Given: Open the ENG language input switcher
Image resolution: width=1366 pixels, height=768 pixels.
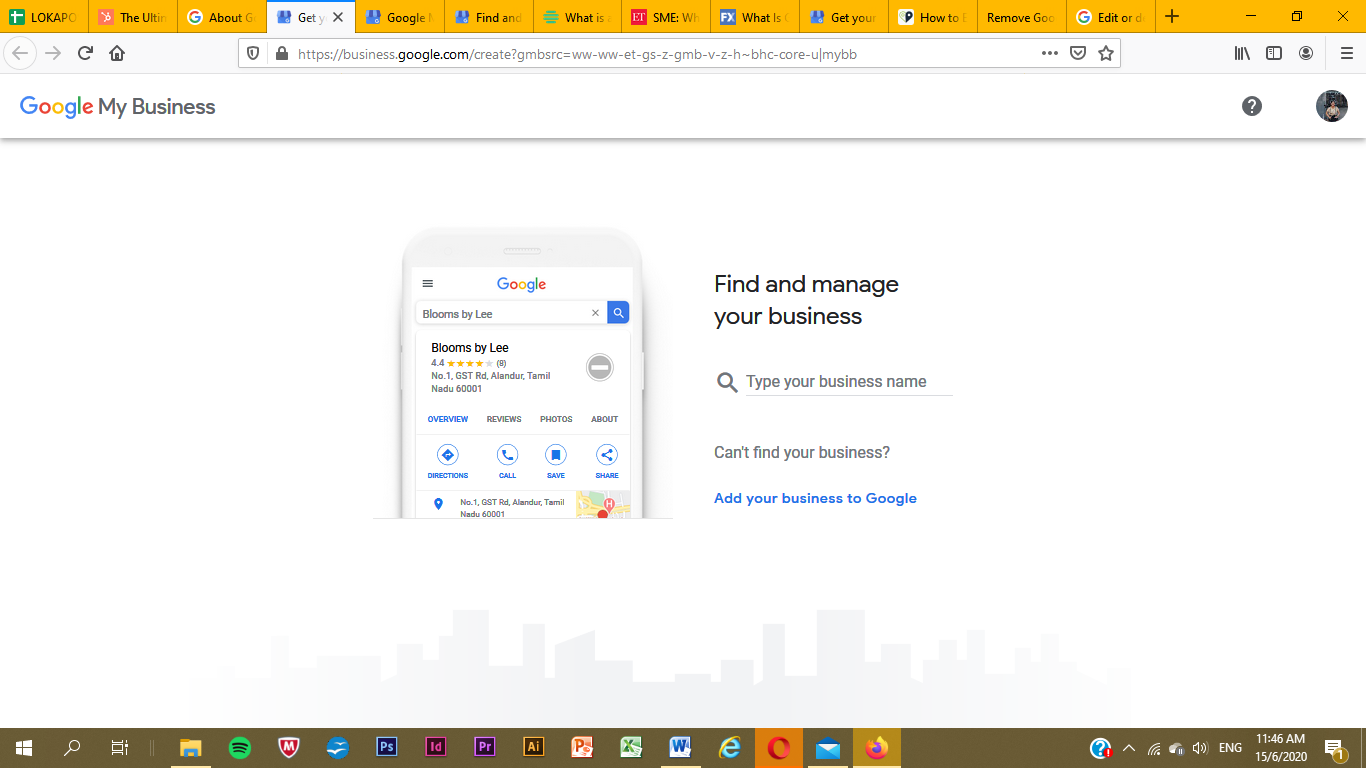Looking at the screenshot, I should tap(1230, 748).
